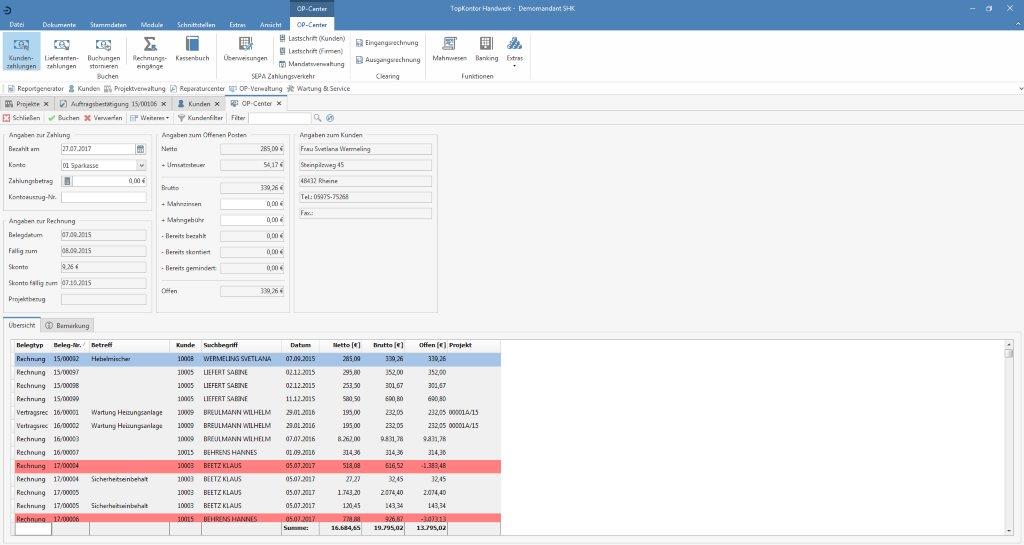Launch Reportgenerator from quick bar

(x=35, y=89)
